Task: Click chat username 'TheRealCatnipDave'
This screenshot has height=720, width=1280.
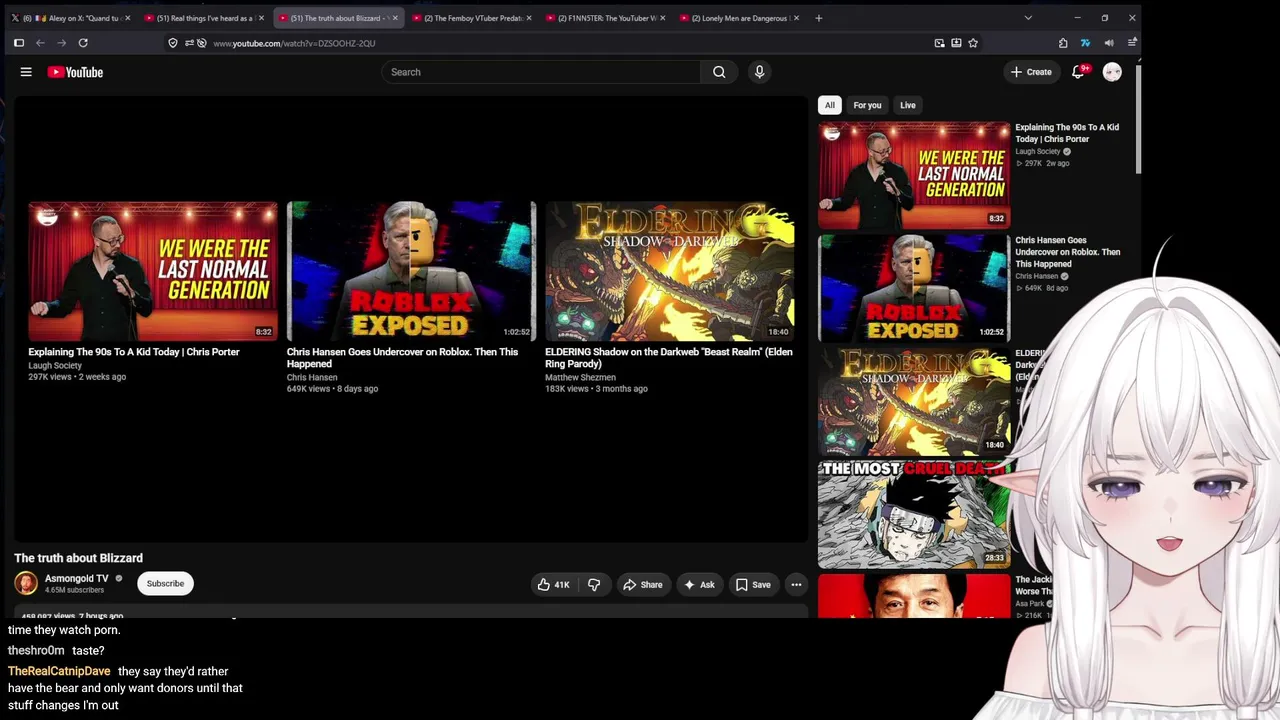Action: point(59,671)
